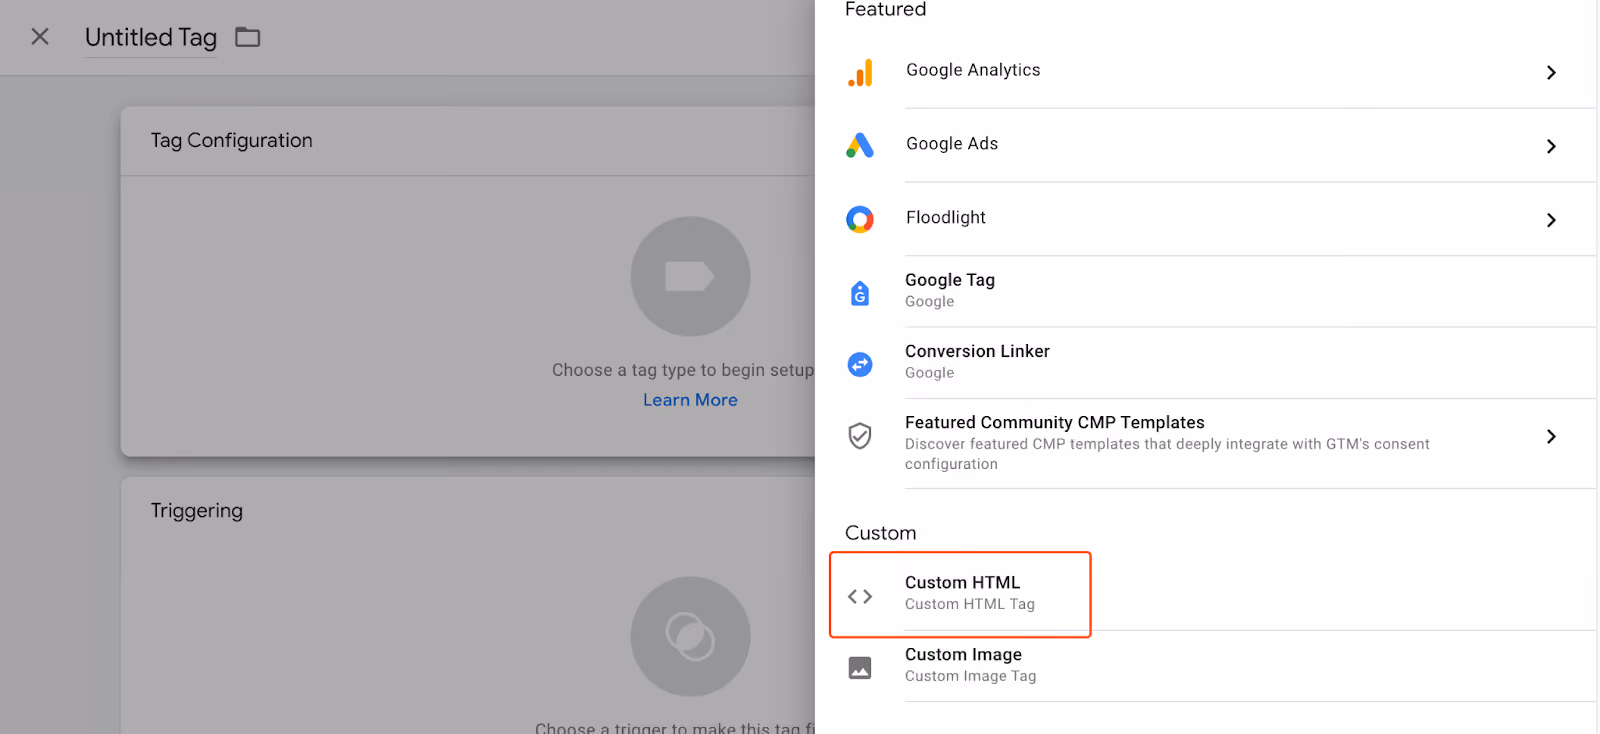
Task: Click the Google Tag icon
Action: click(x=860, y=293)
